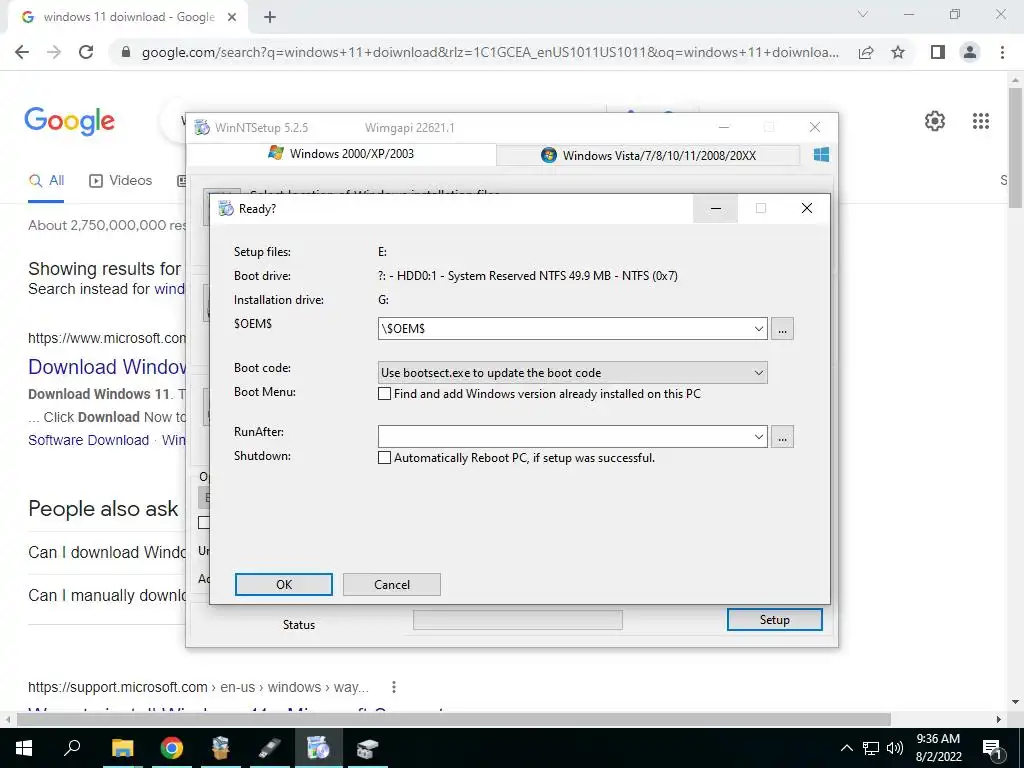This screenshot has height=768, width=1024.
Task: Click the vertical page scrollbar
Action: (x=1016, y=148)
